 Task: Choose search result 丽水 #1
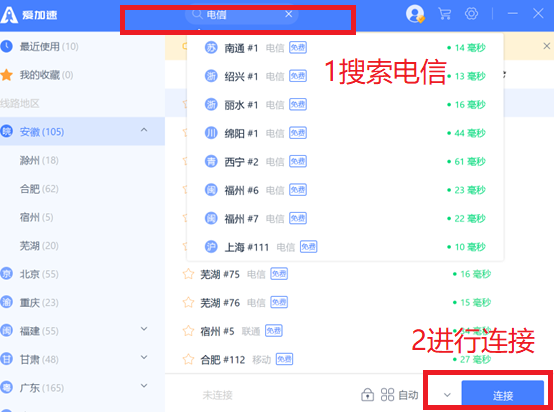coord(345,105)
